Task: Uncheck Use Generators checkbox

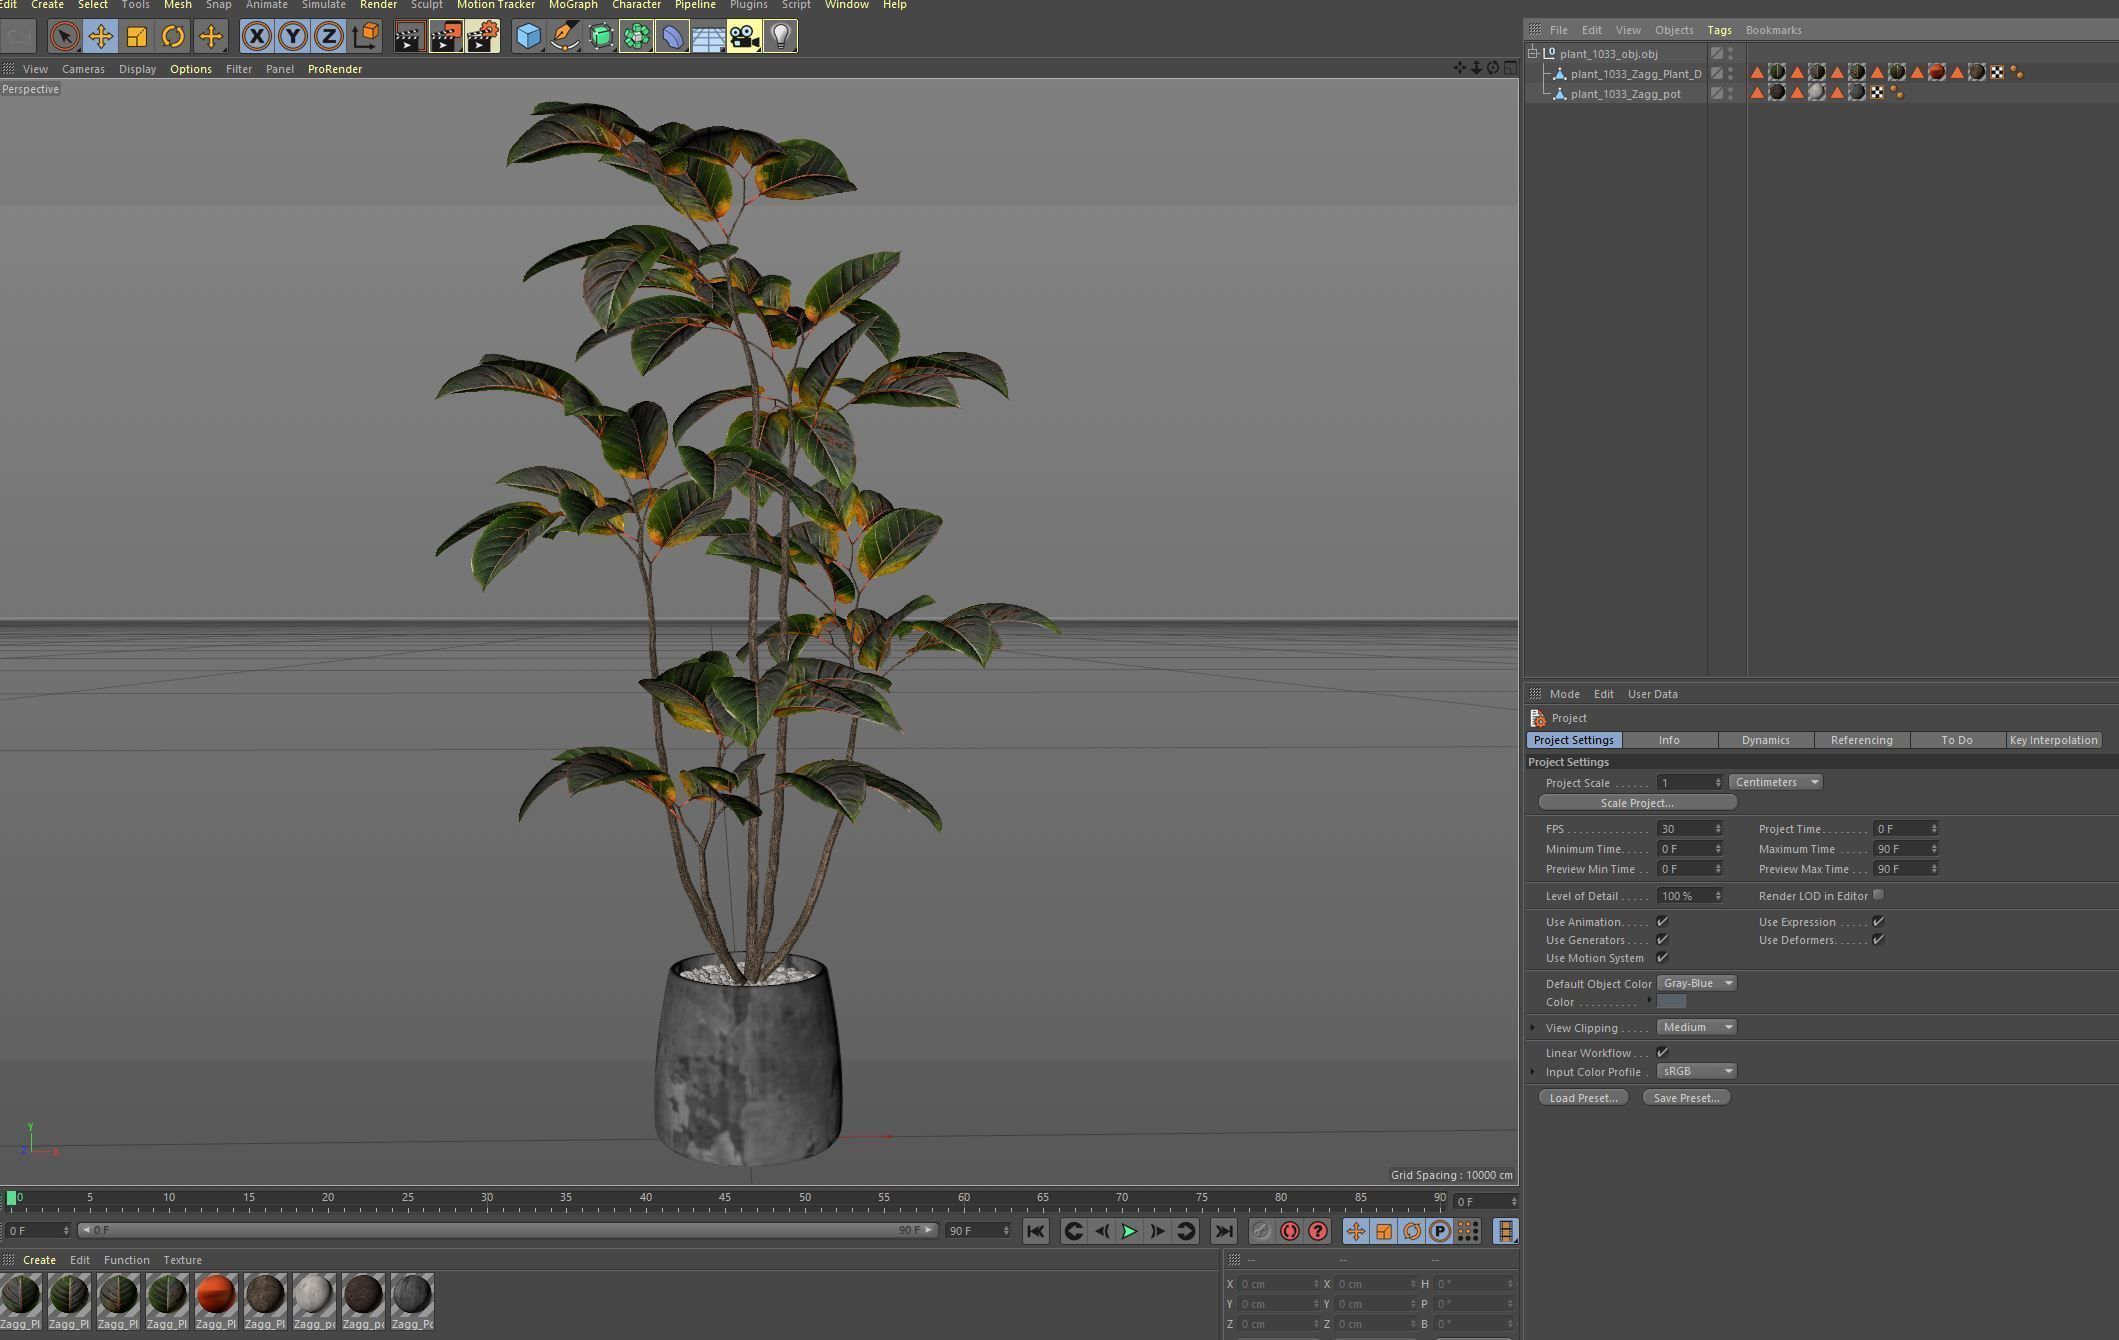Action: 1662,939
